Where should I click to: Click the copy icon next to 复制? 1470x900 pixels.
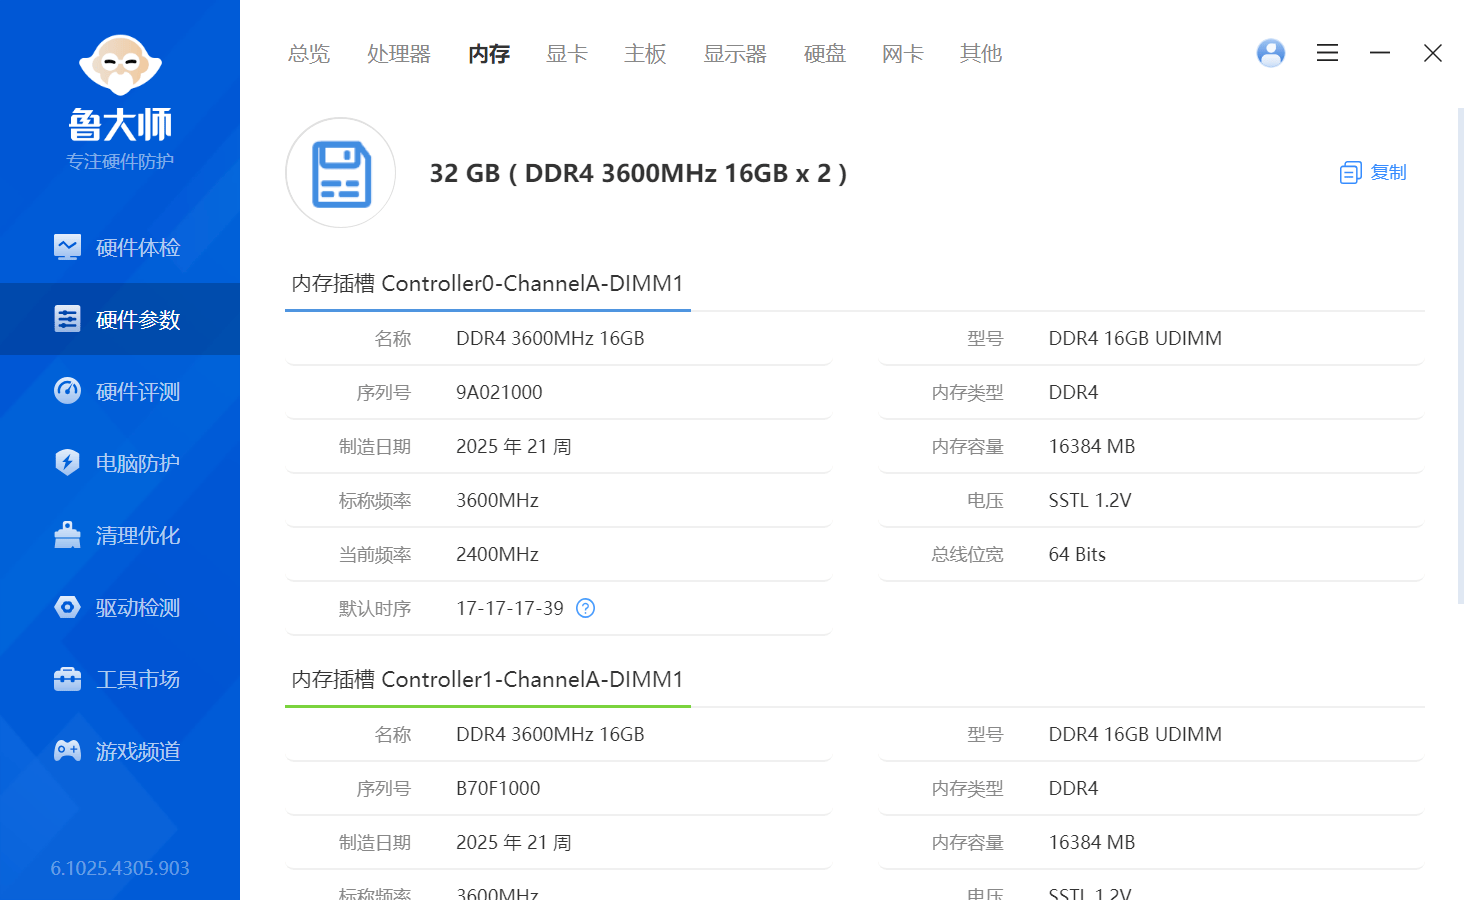[x=1350, y=173]
